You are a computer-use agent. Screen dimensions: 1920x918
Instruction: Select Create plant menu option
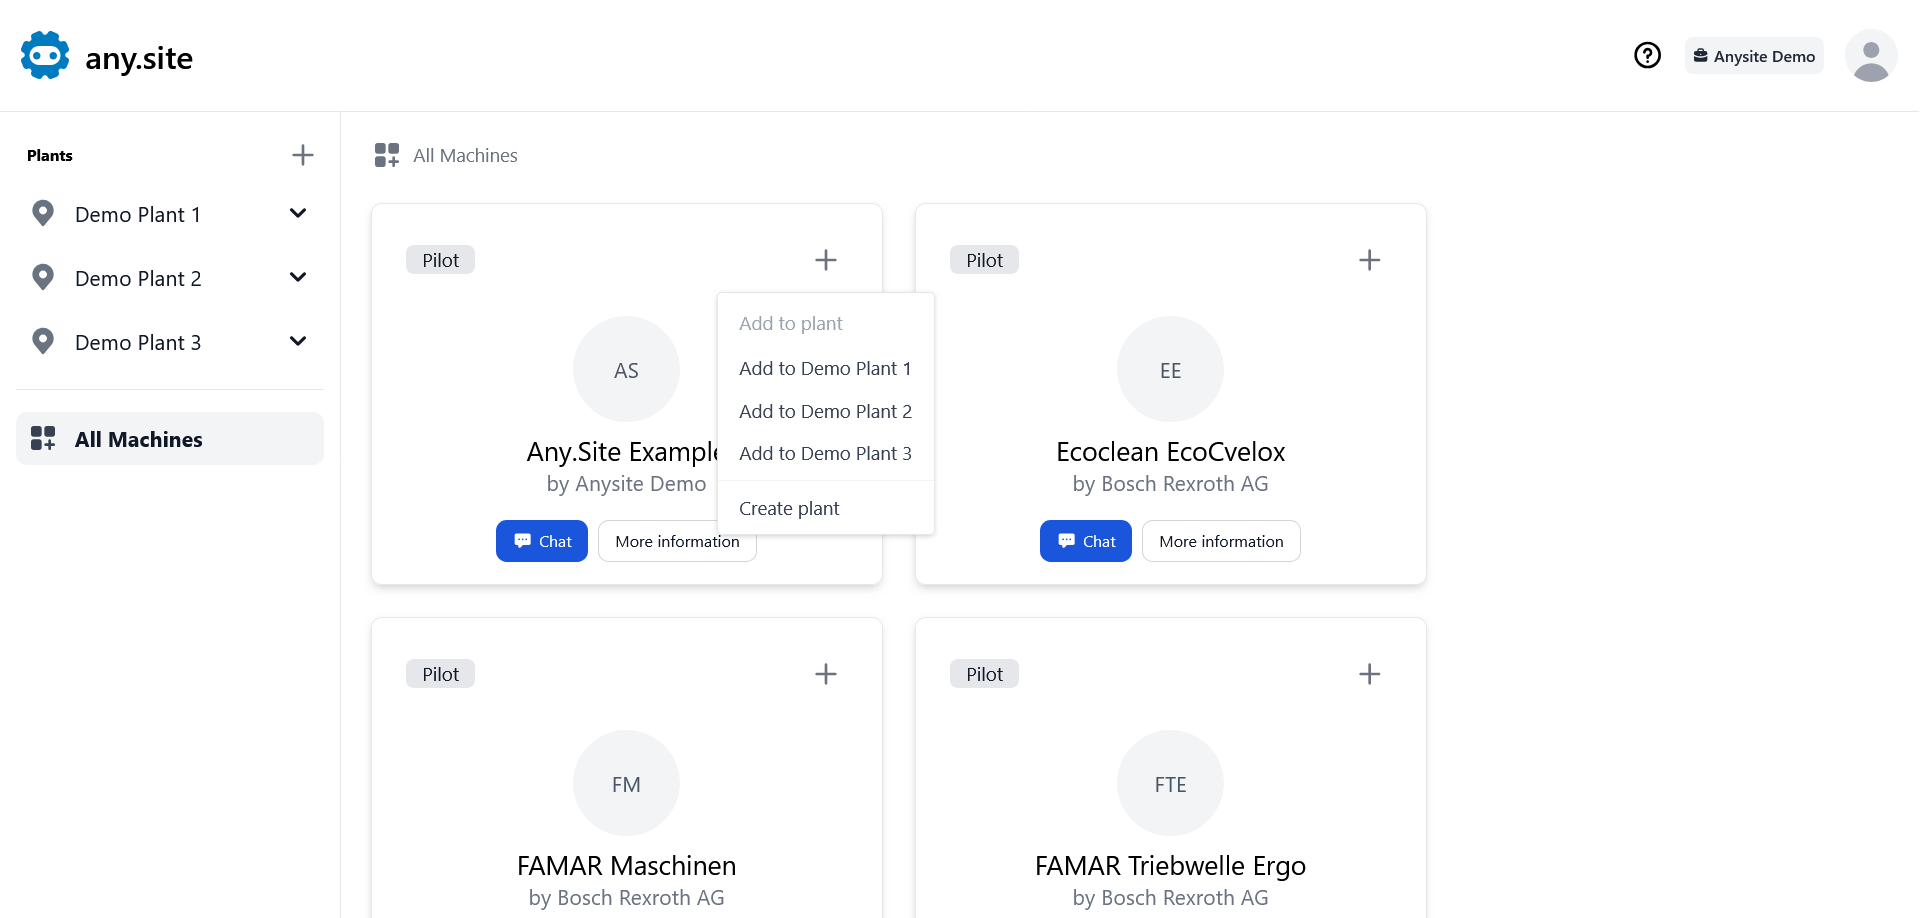tap(789, 508)
